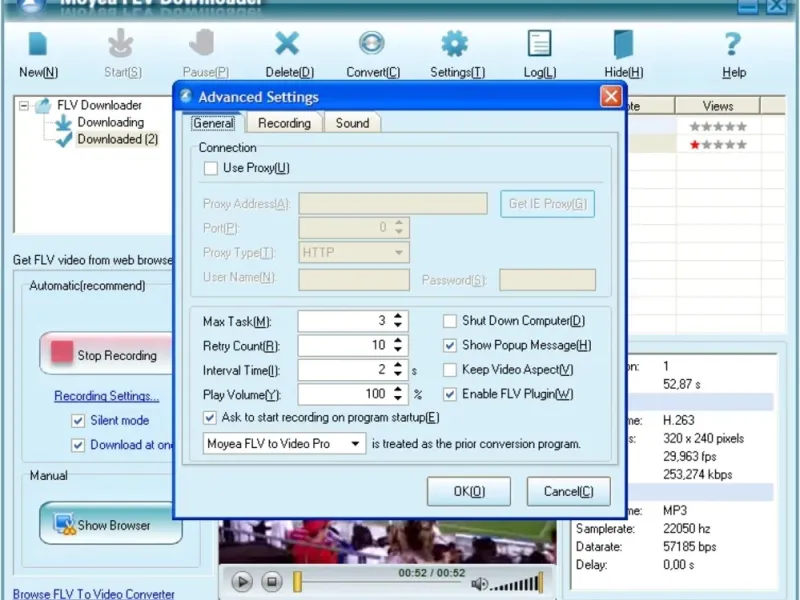Image resolution: width=800 pixels, height=600 pixels.
Task: Open the Proxy Type(T) HTTP dropdown
Action: click(x=399, y=253)
